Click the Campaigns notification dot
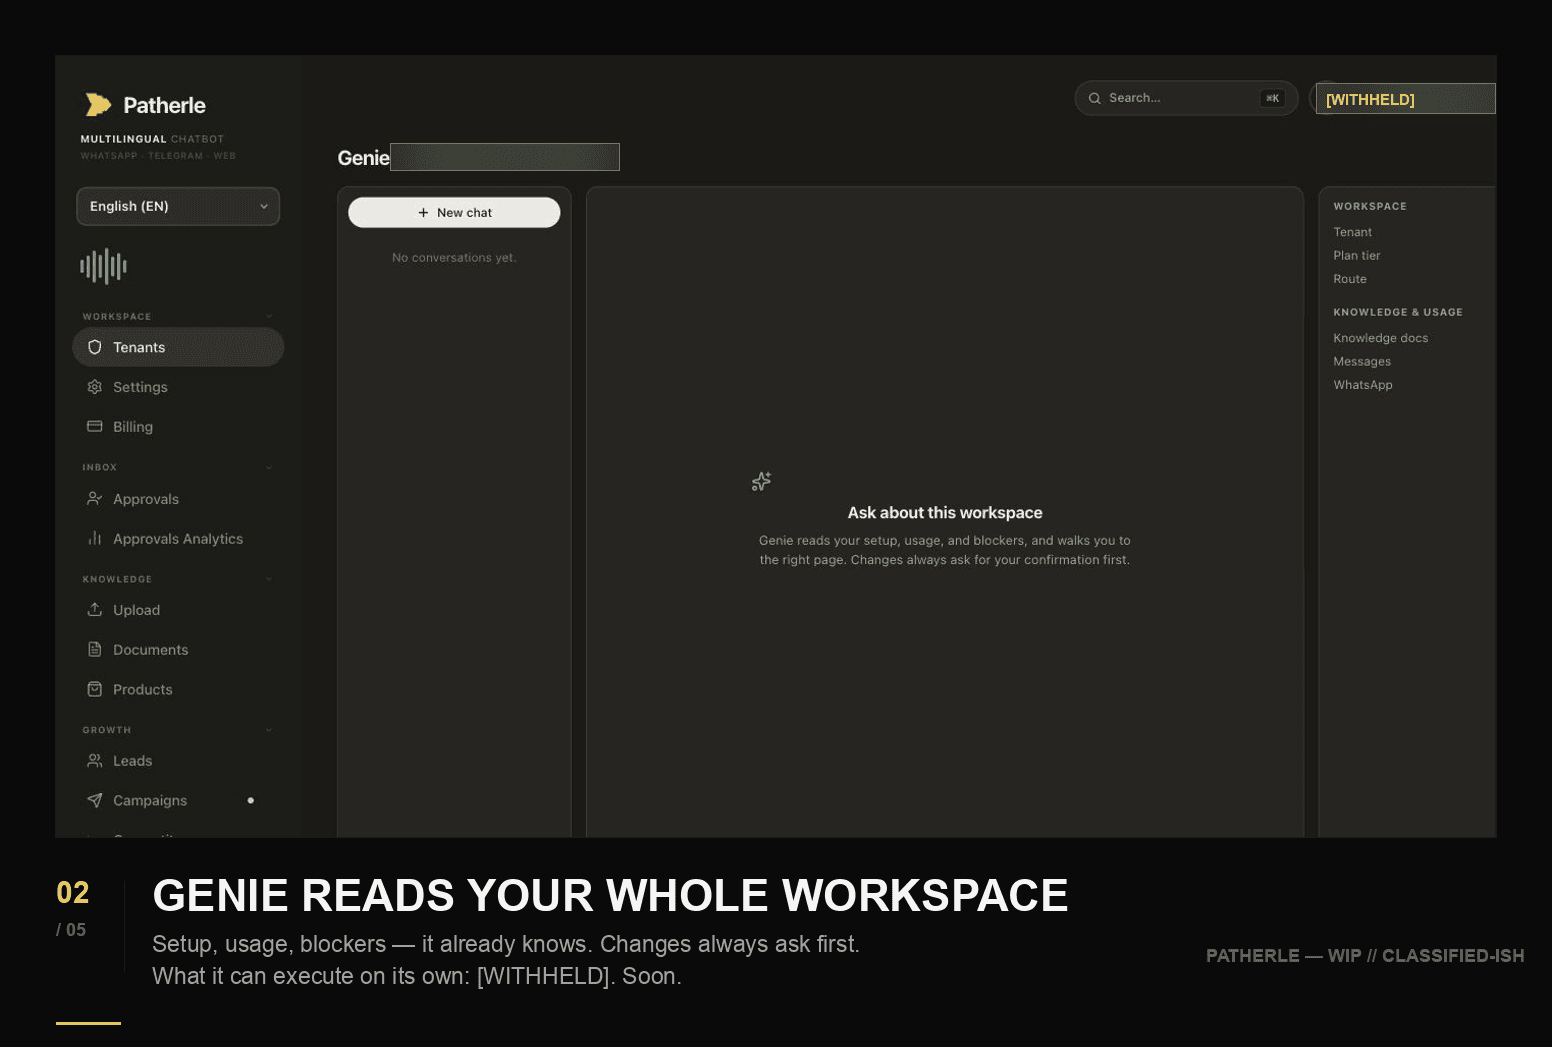Image resolution: width=1552 pixels, height=1047 pixels. click(x=250, y=800)
